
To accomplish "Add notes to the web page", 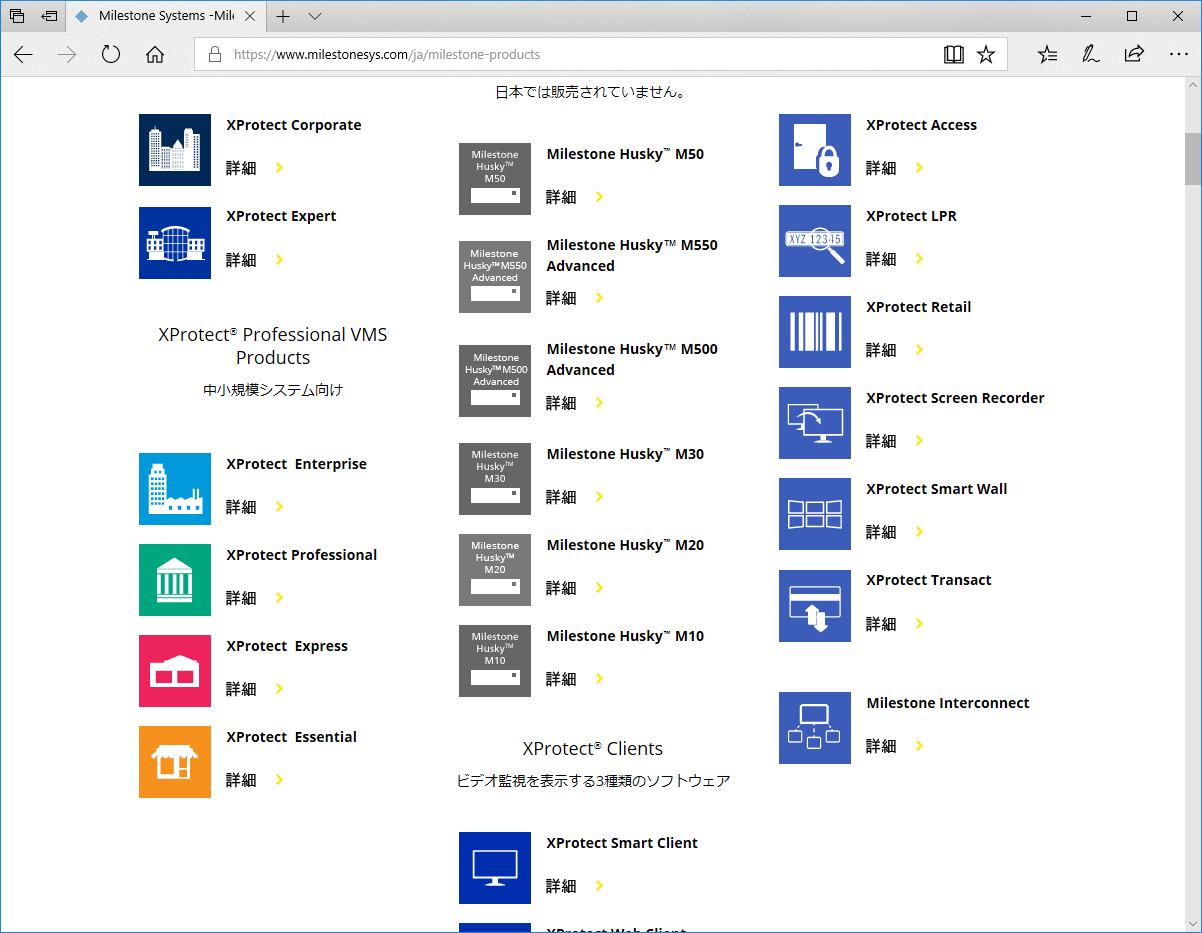I will coord(1091,55).
